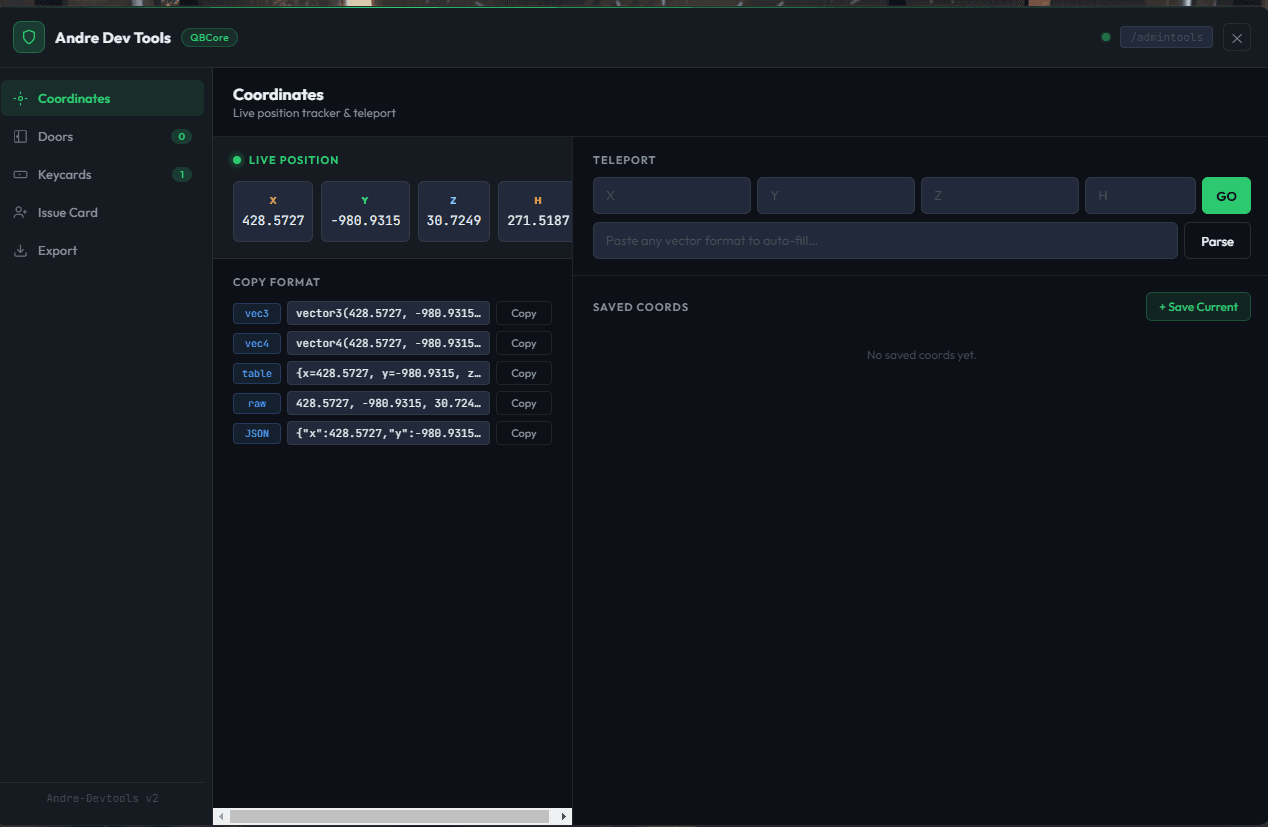Click the 'Live position tracker & teleport' subtitle
Image resolution: width=1268 pixels, height=827 pixels.
[314, 113]
